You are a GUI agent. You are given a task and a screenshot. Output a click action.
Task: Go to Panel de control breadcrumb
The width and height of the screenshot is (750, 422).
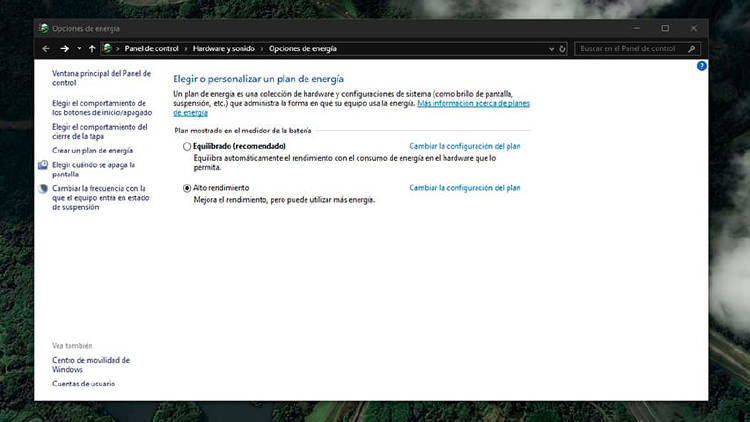pyautogui.click(x=150, y=48)
